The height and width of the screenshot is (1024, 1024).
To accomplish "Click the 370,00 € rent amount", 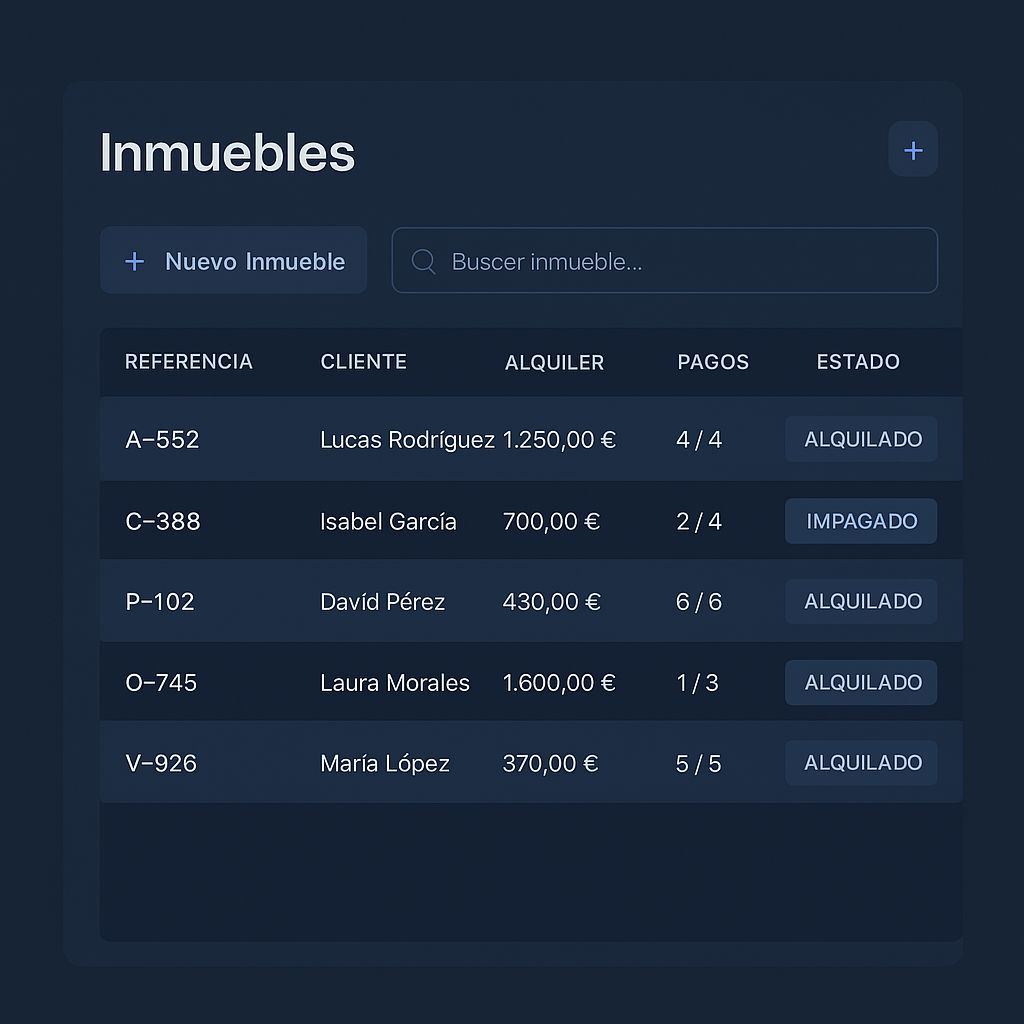I will [550, 764].
